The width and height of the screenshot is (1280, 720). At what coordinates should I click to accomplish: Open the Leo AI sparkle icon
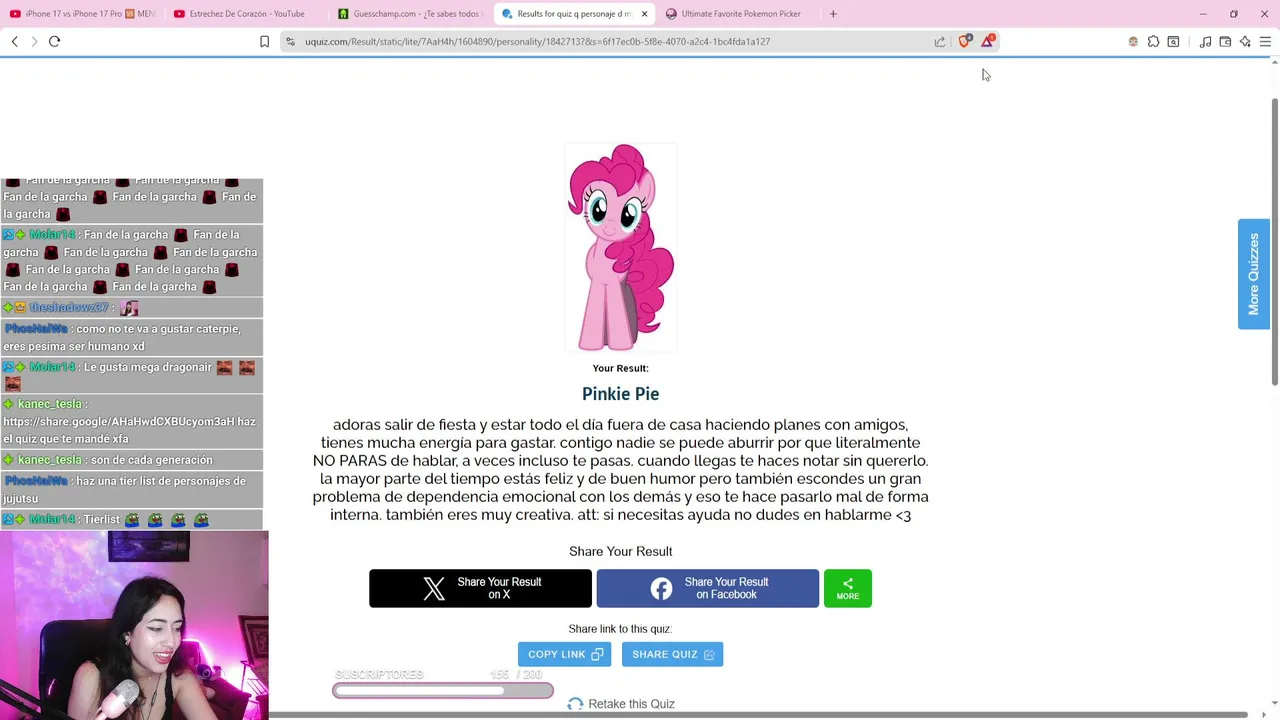point(1245,41)
